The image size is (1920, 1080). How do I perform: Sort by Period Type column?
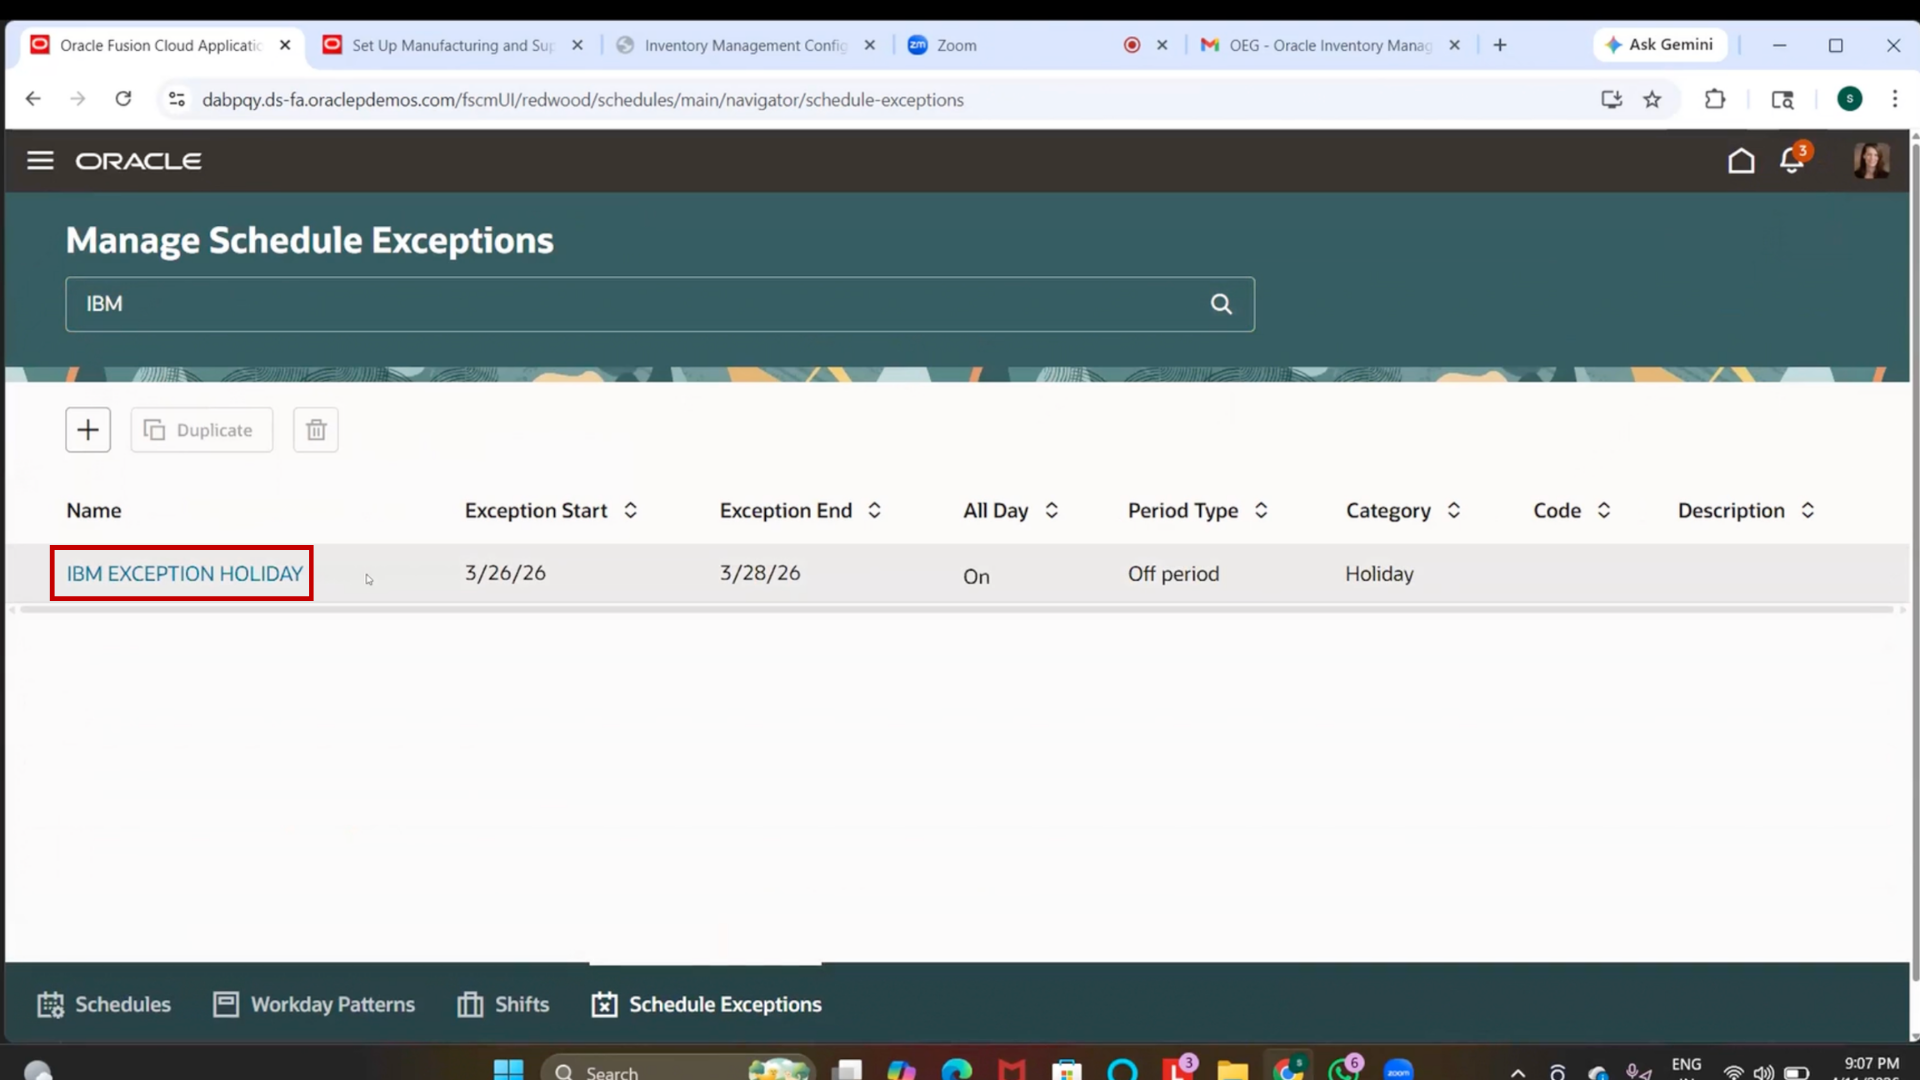(x=1261, y=510)
